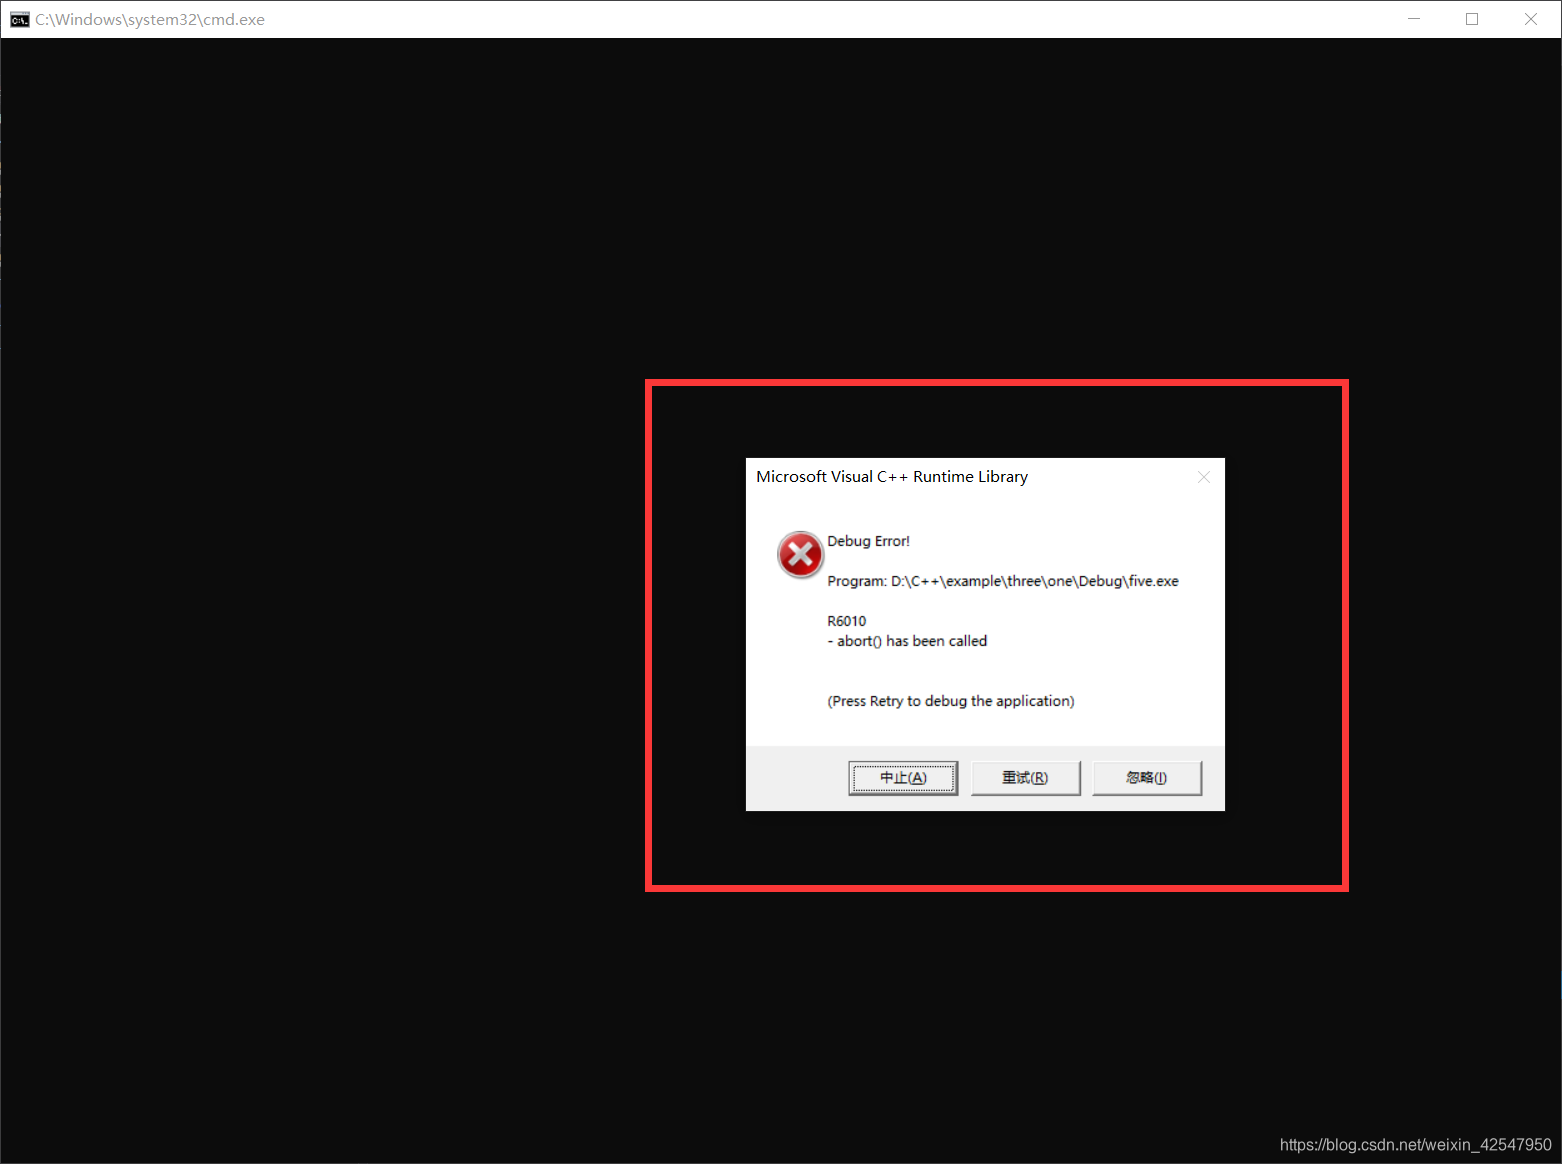Click the 'Microsoft Visual C++ Runtime Library' title
Viewport: 1562px width, 1164px height.
tap(892, 477)
